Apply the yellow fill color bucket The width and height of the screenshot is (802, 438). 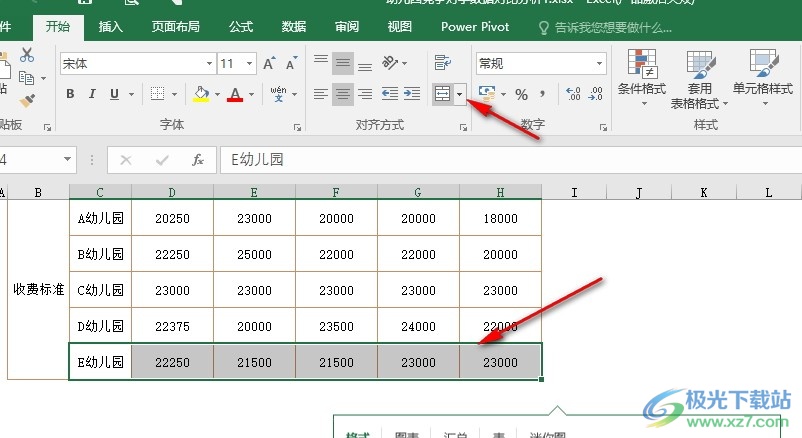coord(201,94)
